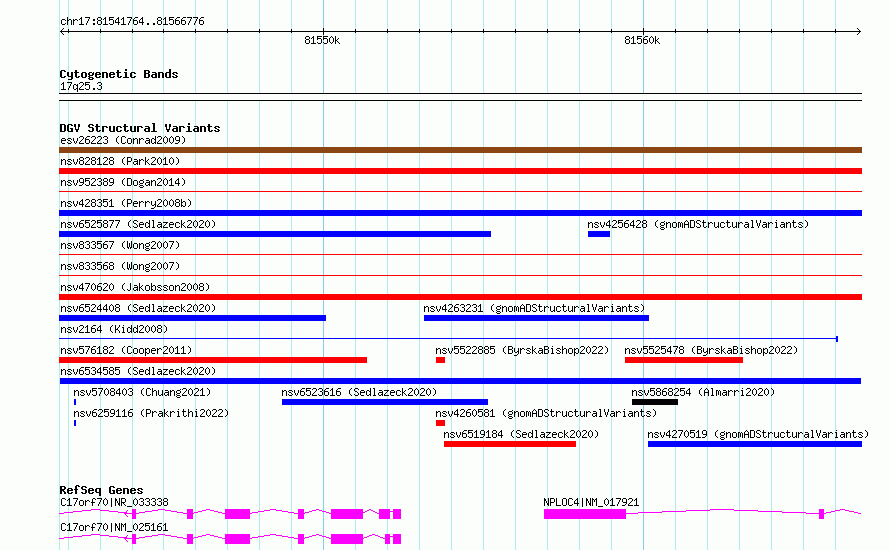Viewport: 890px width, 550px height.
Task: Click the nsv576182 (Cooper2011) red bar
Action: [x=213, y=360]
